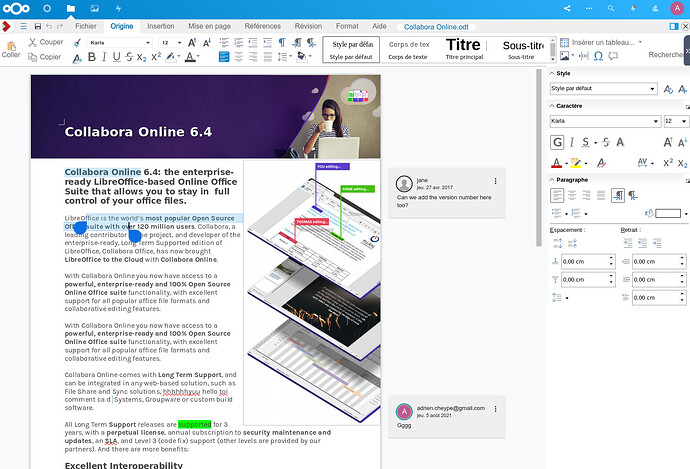
Task: Undo the last action
Action: click(49, 26)
